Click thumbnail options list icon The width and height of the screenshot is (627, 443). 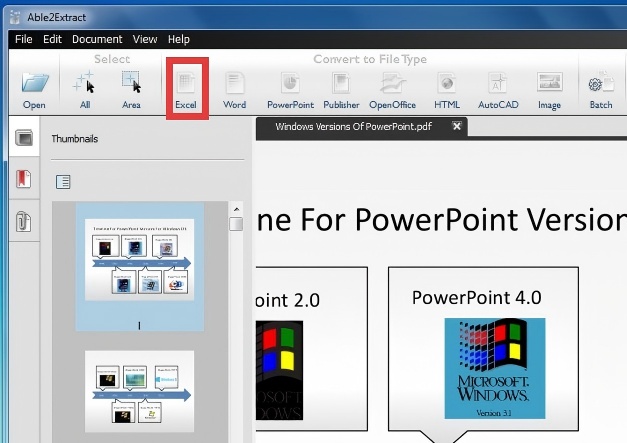click(63, 182)
